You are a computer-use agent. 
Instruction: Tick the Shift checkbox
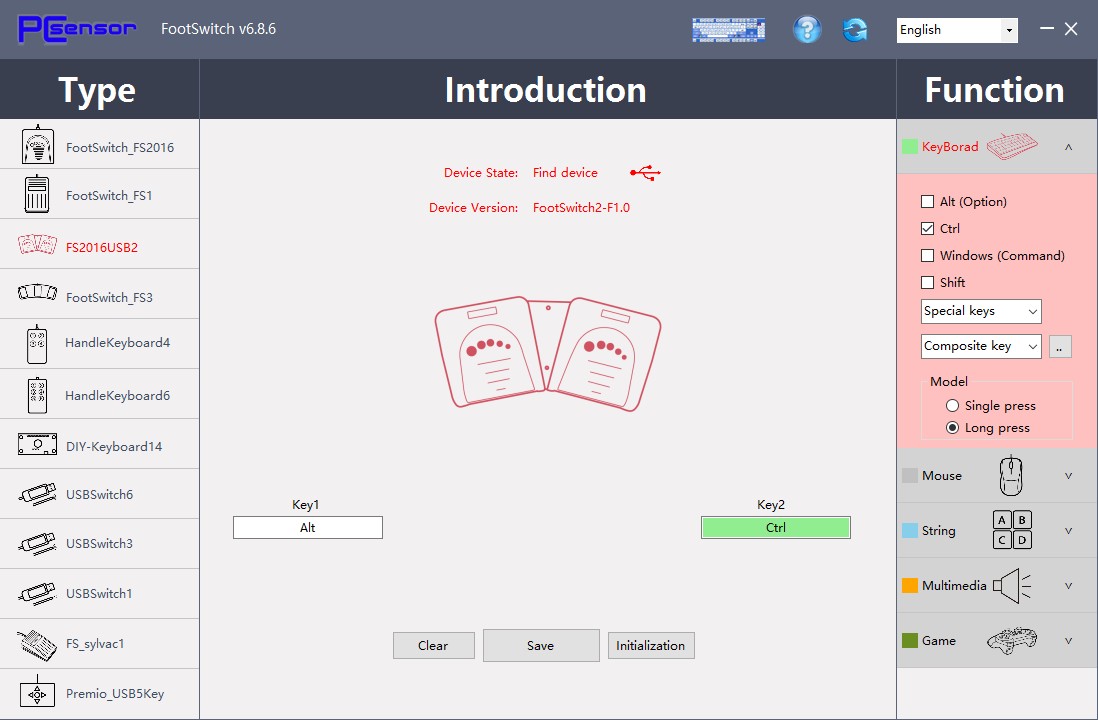pos(928,282)
